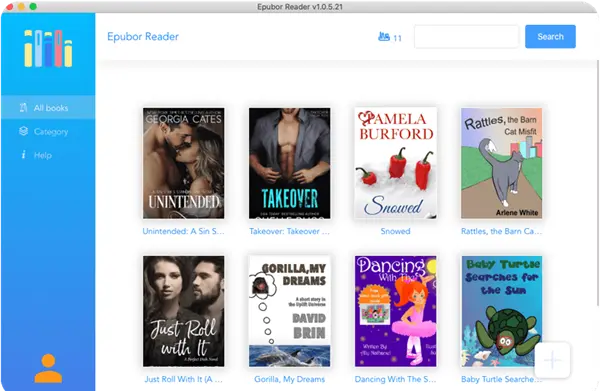600x391 pixels.
Task: Click the plus add-book button
Action: [x=552, y=360]
